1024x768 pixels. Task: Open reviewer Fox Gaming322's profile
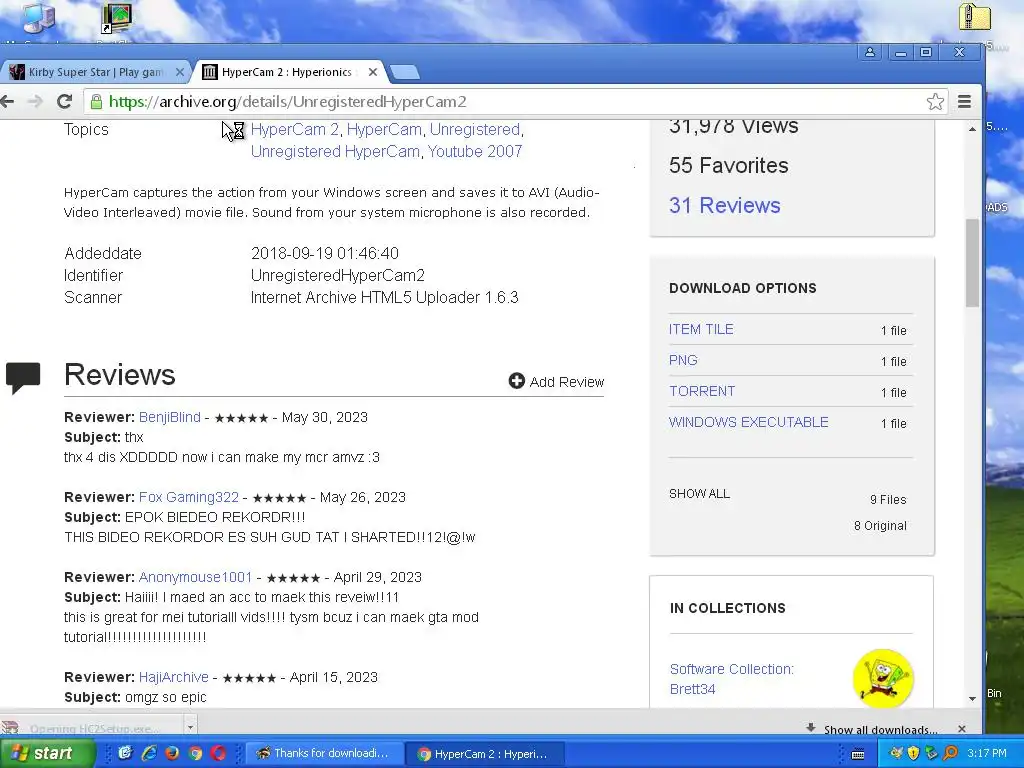(x=189, y=497)
